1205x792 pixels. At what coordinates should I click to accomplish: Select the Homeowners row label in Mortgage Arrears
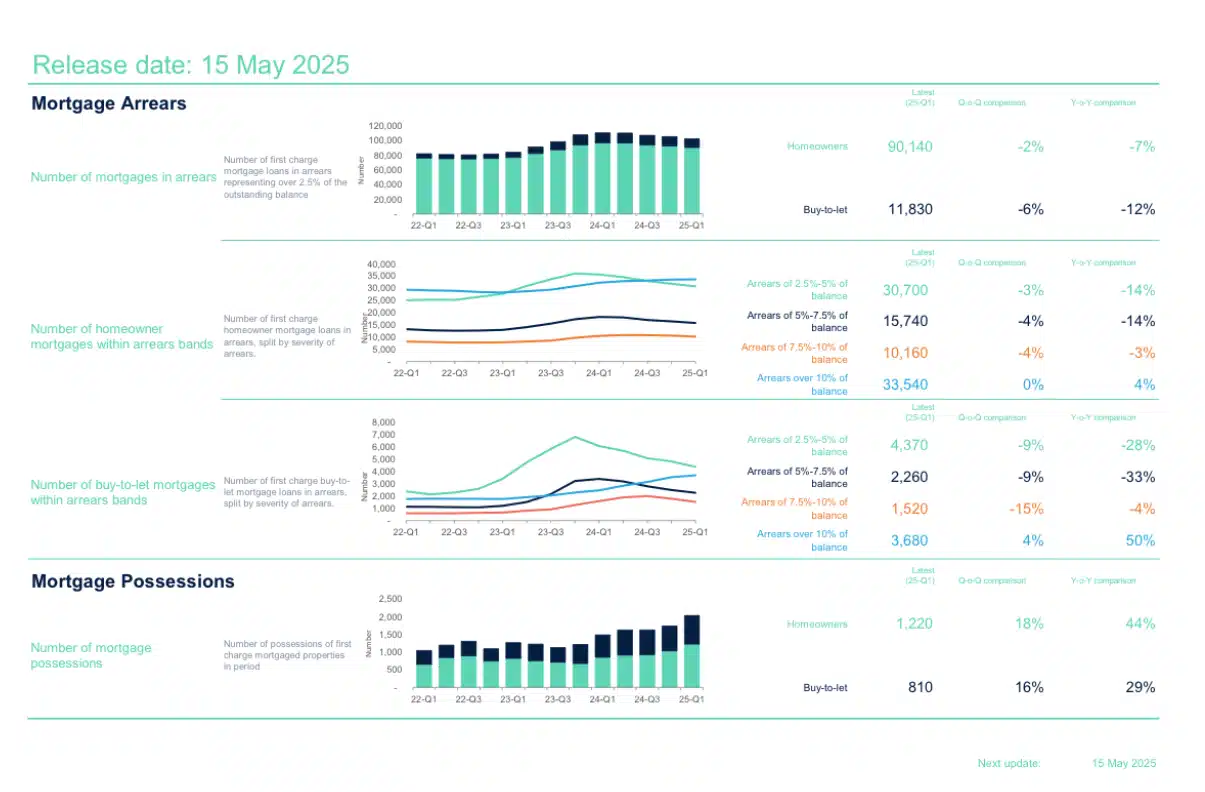pos(816,146)
